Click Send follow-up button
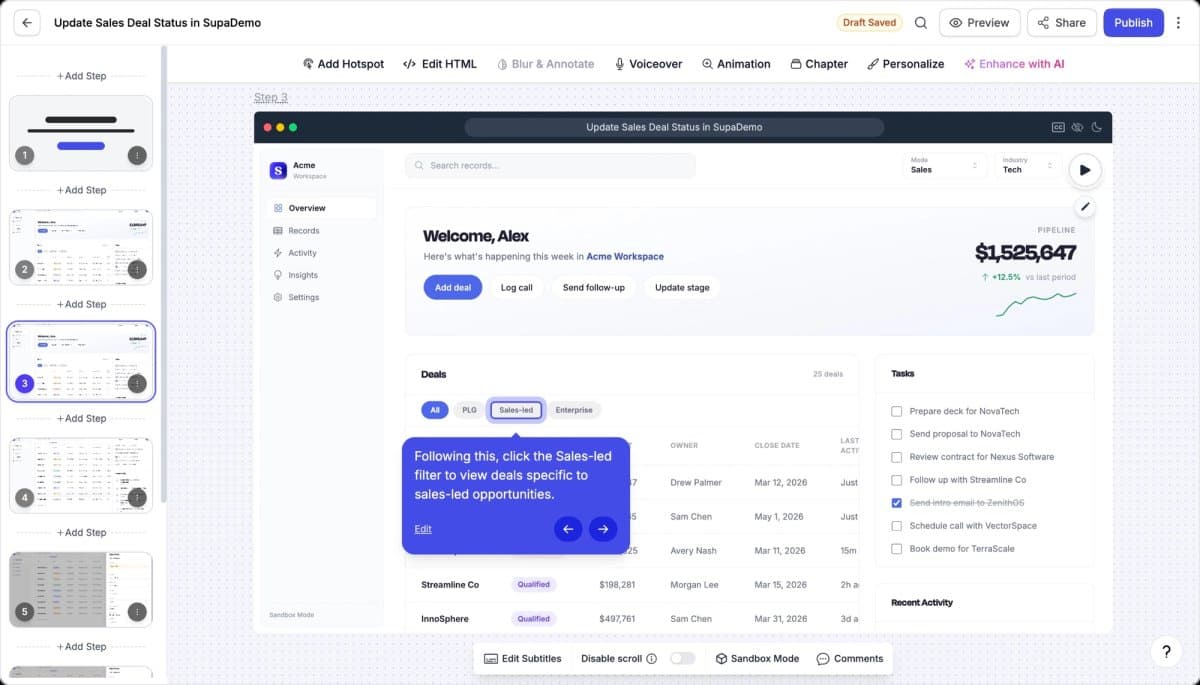The height and width of the screenshot is (685, 1200). [x=593, y=288]
